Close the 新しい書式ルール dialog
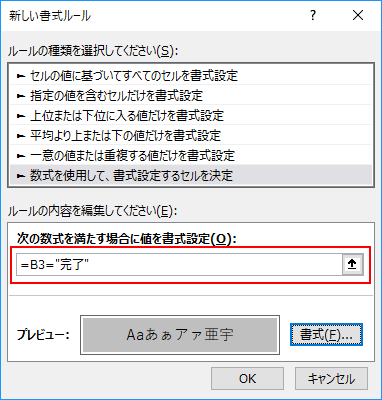382x400 pixels. tap(358, 15)
